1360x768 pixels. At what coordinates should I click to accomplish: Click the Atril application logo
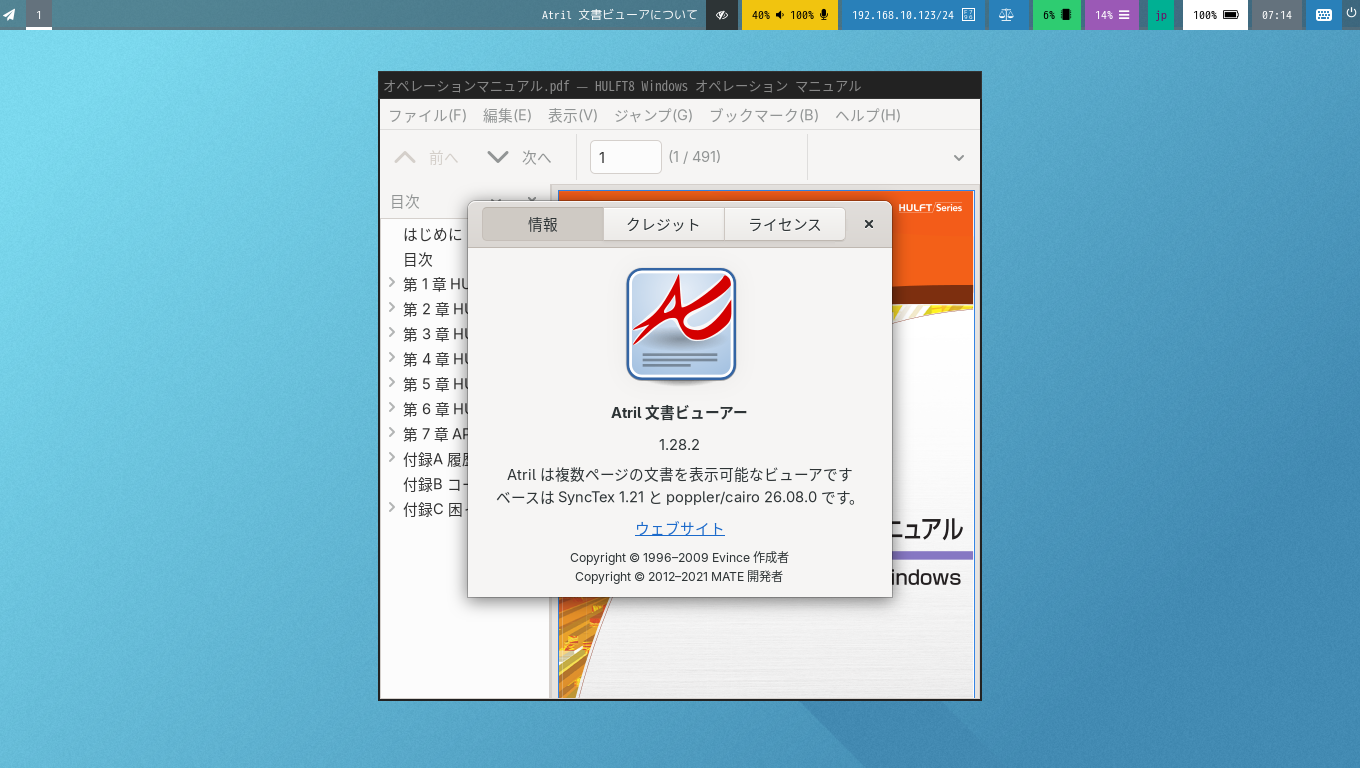[681, 326]
